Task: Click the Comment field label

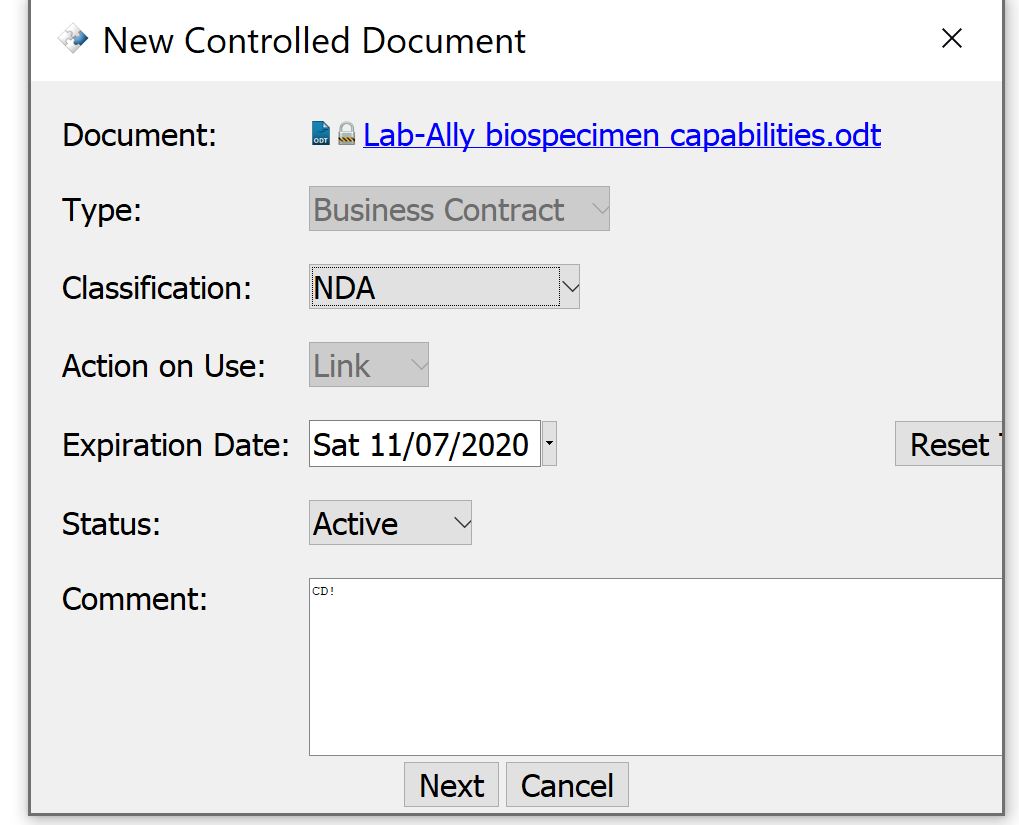Action: pyautogui.click(x=134, y=600)
